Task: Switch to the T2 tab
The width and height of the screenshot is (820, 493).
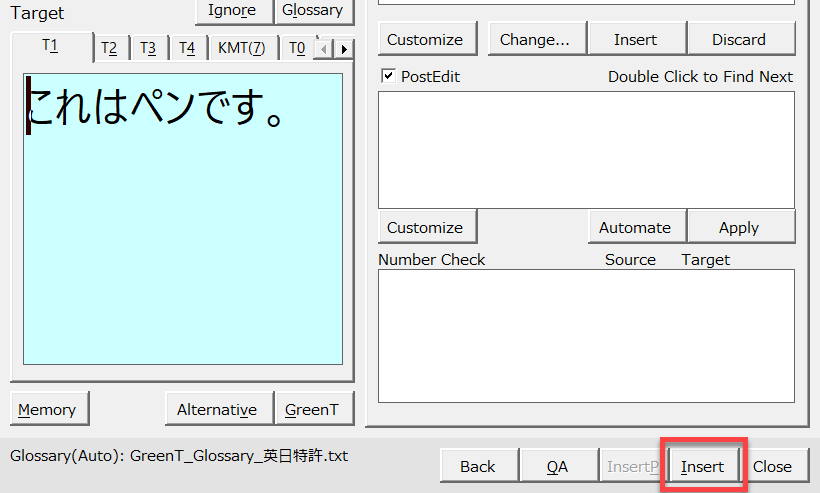Action: tap(109, 48)
